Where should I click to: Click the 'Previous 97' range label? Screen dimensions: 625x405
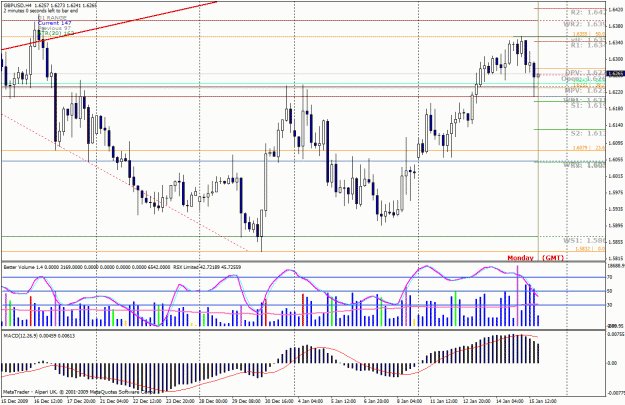pos(55,28)
